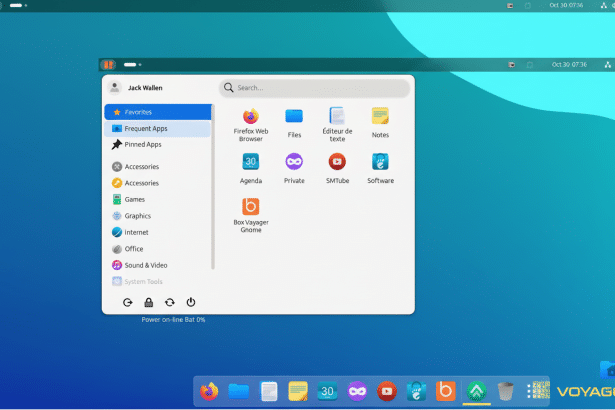Click the user avatar beside Jack Wallen
The image size is (615, 410).
point(115,87)
